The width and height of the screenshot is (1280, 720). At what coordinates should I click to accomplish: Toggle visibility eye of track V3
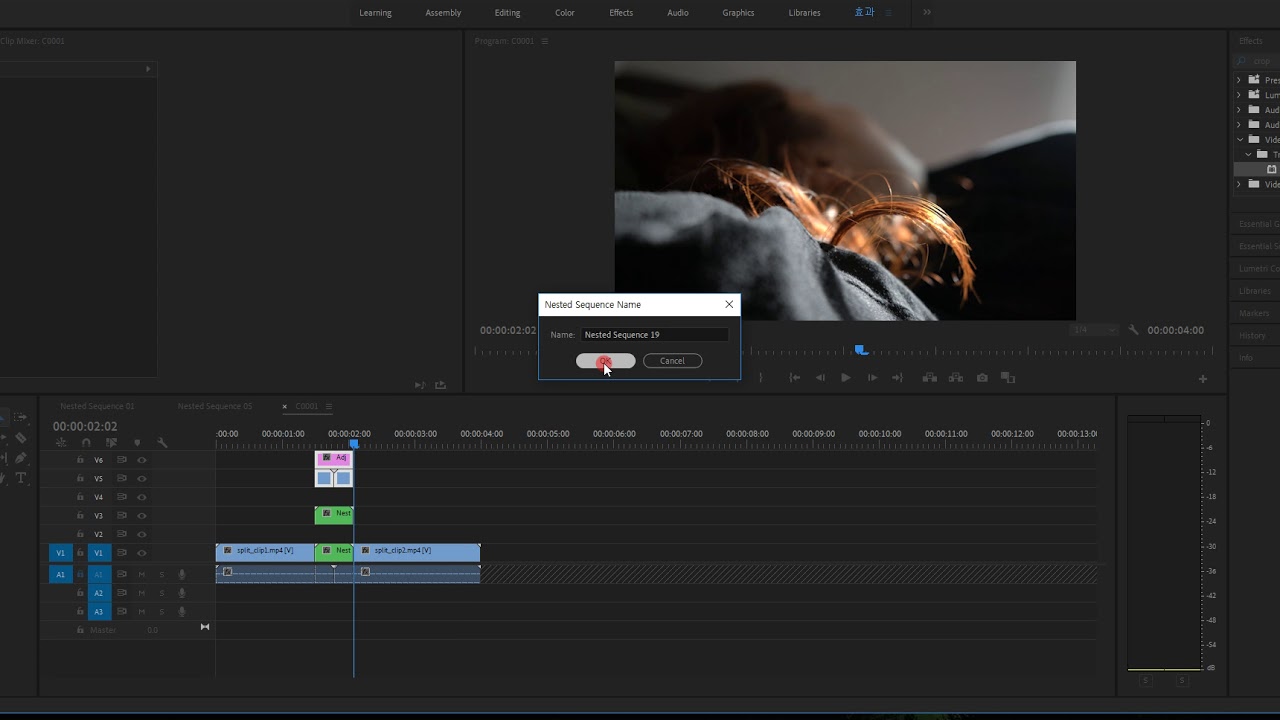pyautogui.click(x=142, y=516)
